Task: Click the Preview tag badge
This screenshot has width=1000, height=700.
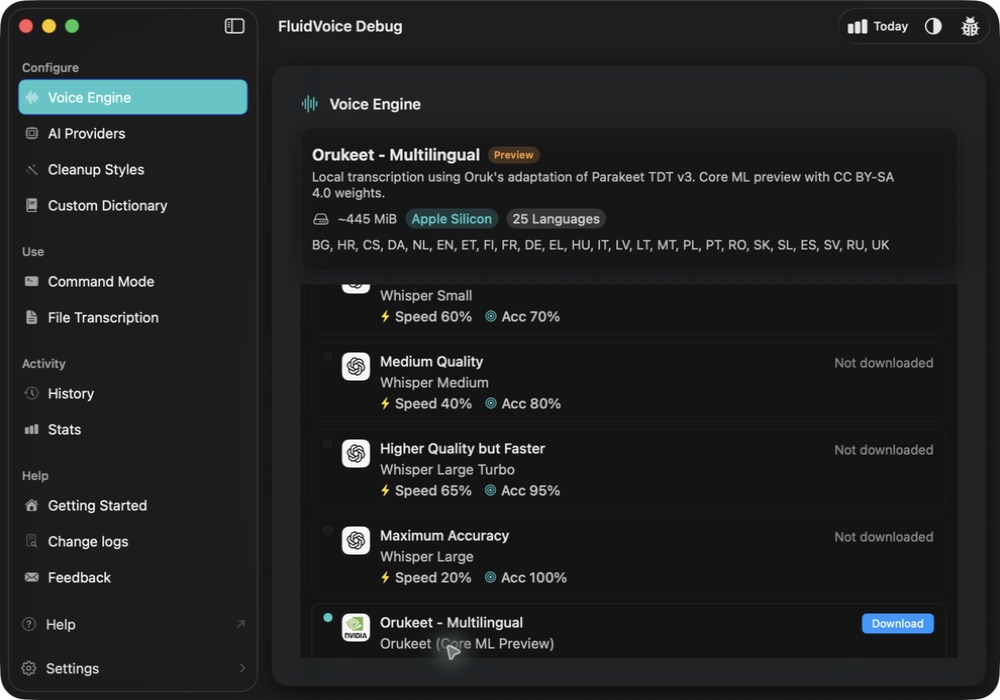Action: [513, 155]
